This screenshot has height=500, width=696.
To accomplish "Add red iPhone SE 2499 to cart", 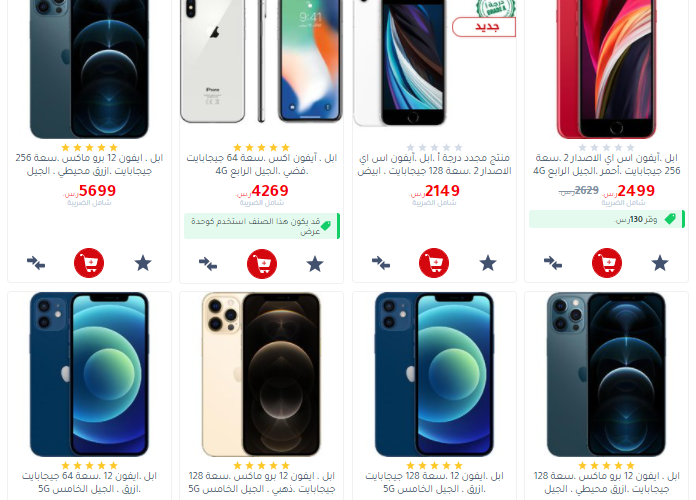I will click(x=607, y=263).
